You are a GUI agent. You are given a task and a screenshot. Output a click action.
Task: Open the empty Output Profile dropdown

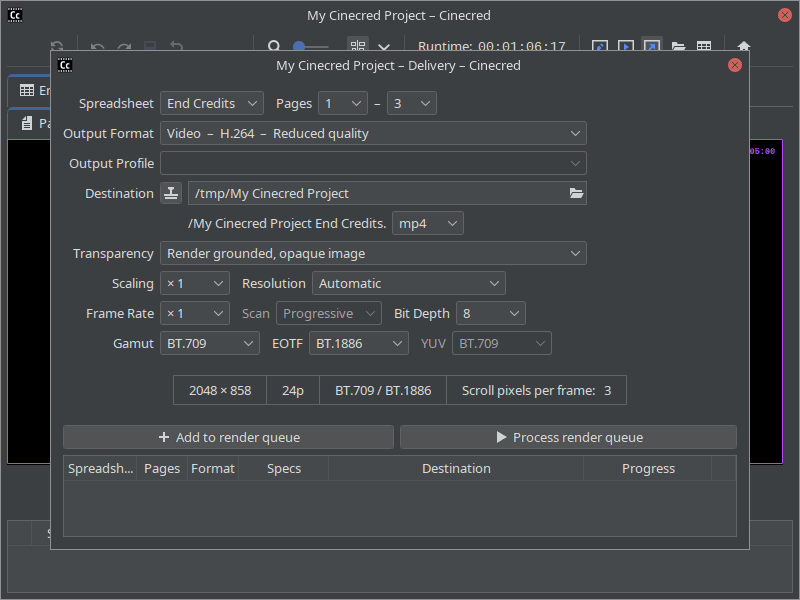click(x=373, y=163)
